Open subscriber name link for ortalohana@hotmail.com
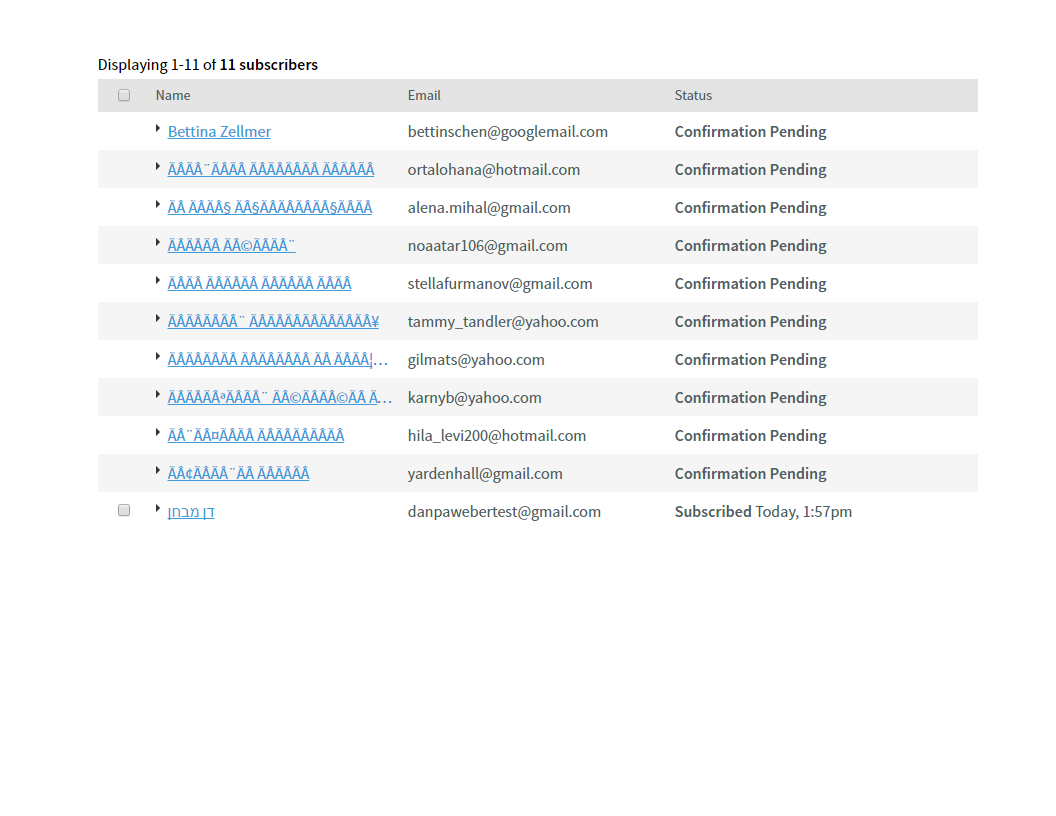The width and height of the screenshot is (1056, 816). [271, 170]
